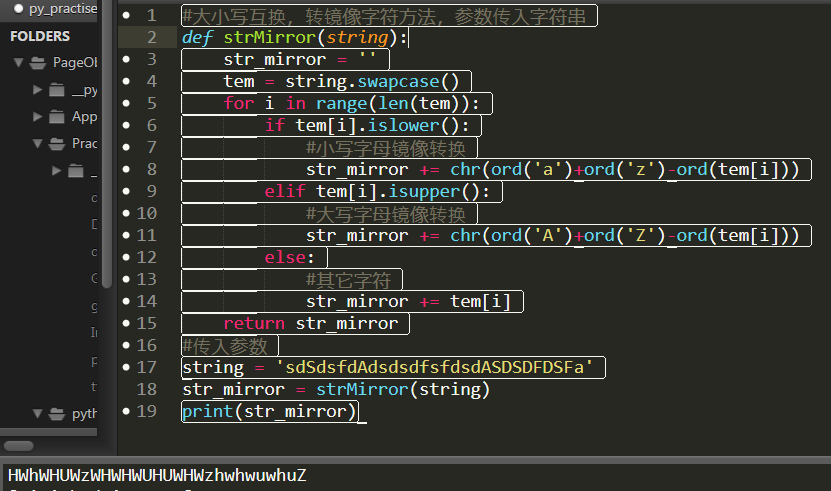
Task: Click the FOLDERS sidebar header
Action: [x=40, y=36]
